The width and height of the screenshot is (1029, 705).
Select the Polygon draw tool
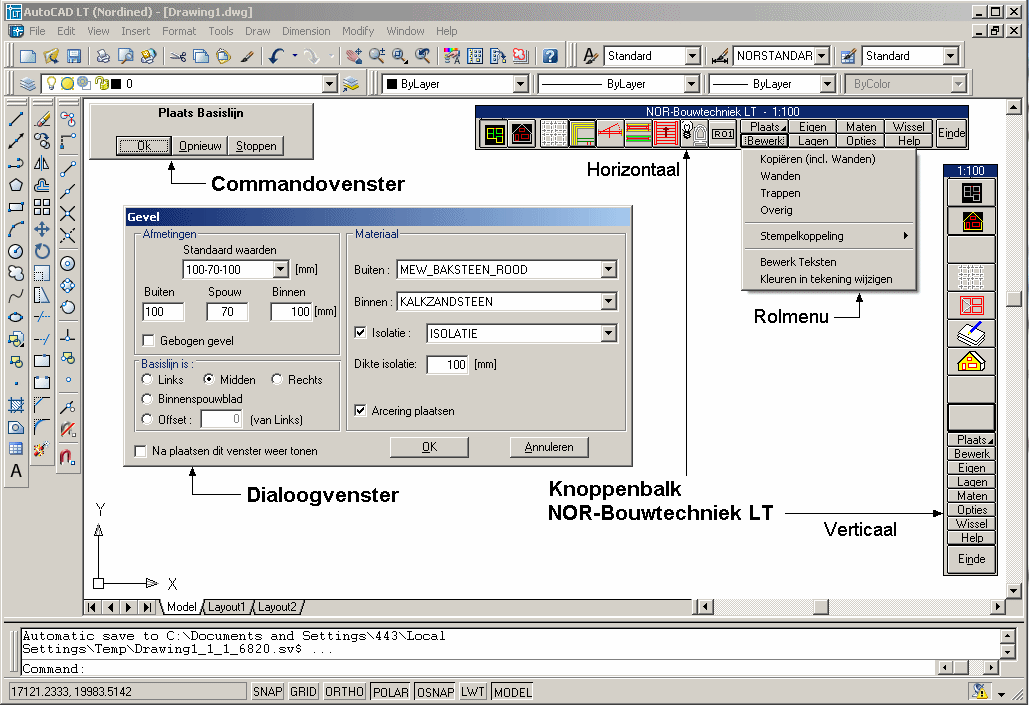[16, 185]
